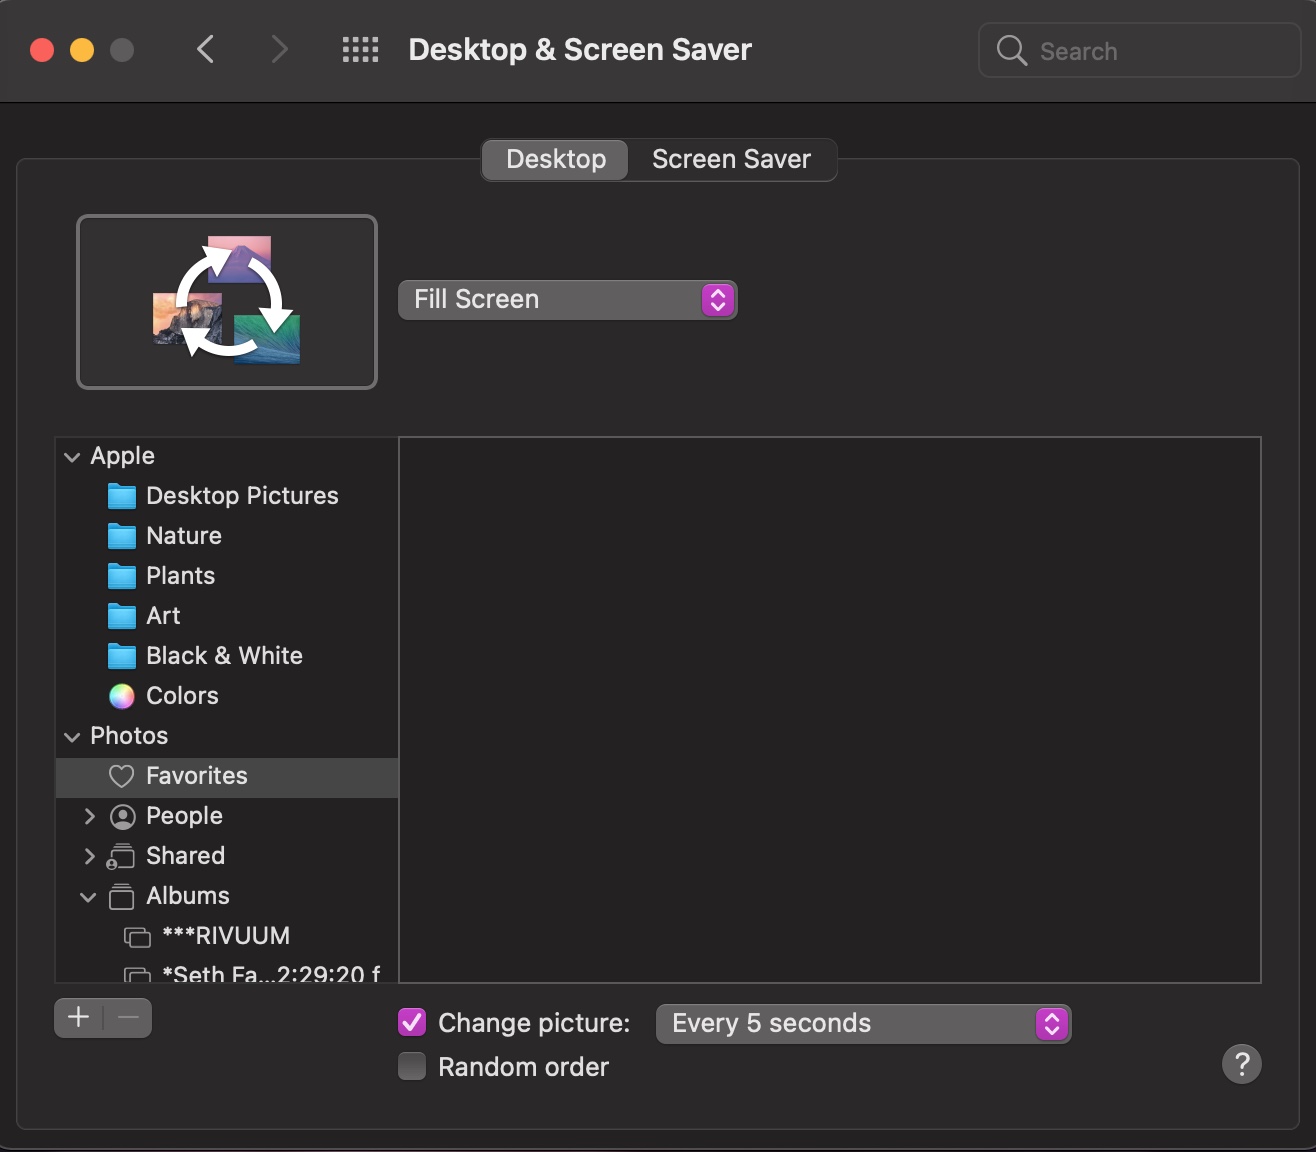Open the help question mark button
Image resolution: width=1316 pixels, height=1152 pixels.
tap(1242, 1064)
